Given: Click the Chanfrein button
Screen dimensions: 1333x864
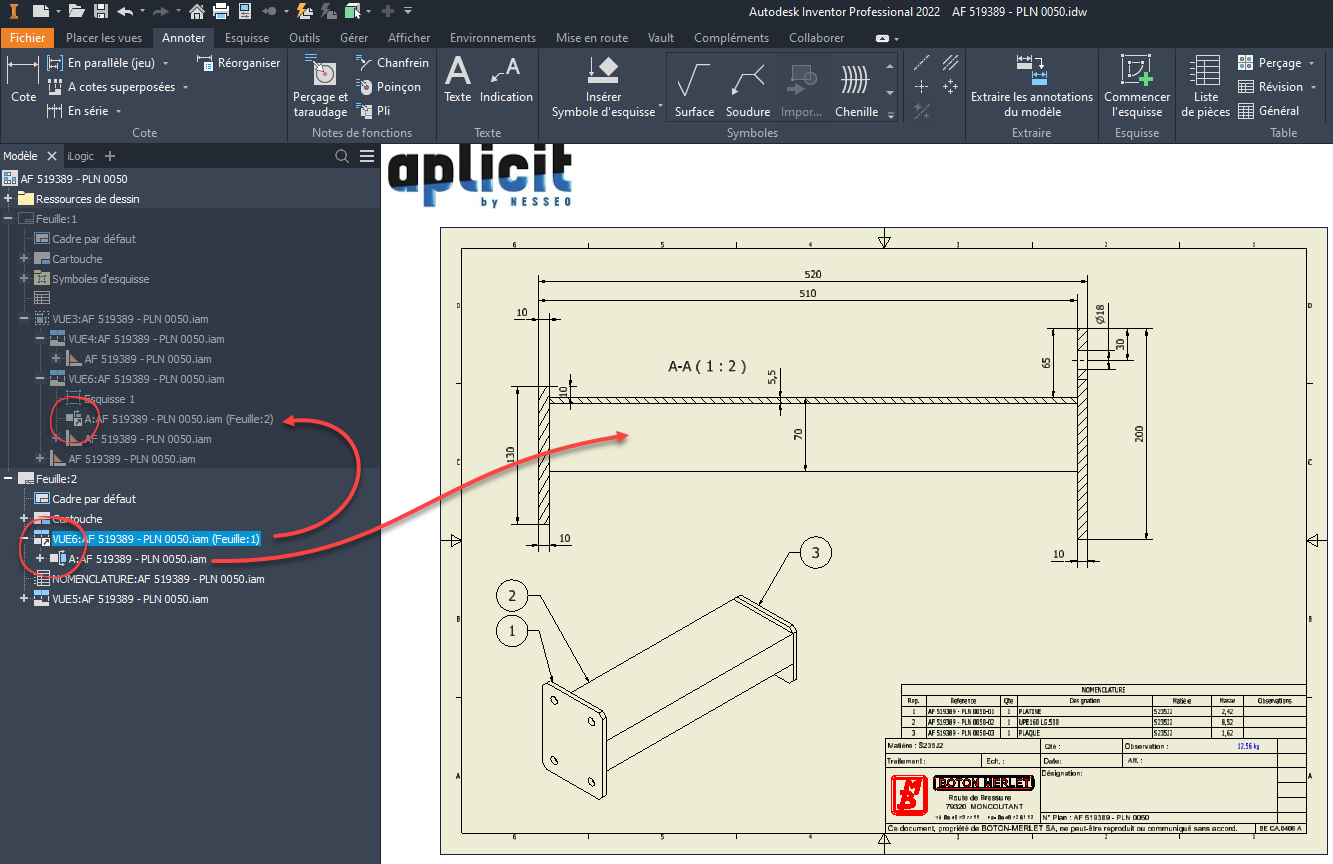Looking at the screenshot, I should tap(392, 63).
